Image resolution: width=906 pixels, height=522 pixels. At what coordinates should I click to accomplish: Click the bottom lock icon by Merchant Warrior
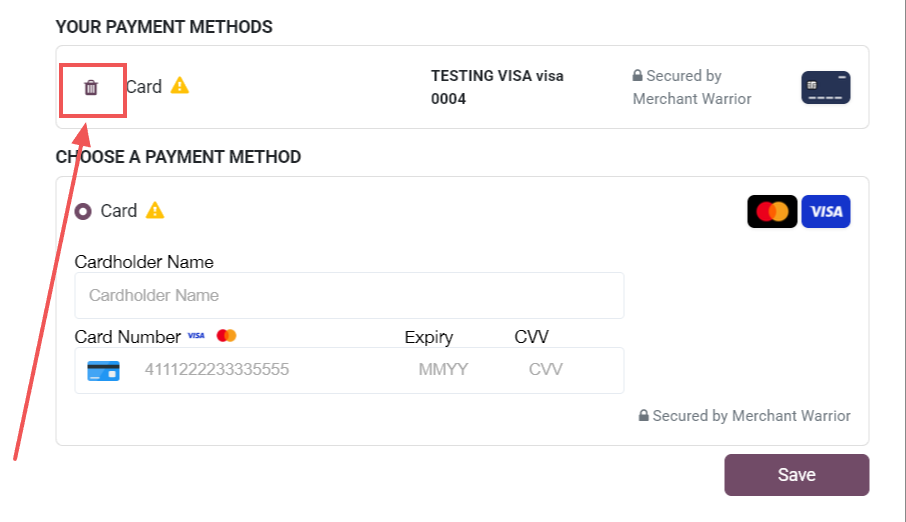(x=644, y=416)
